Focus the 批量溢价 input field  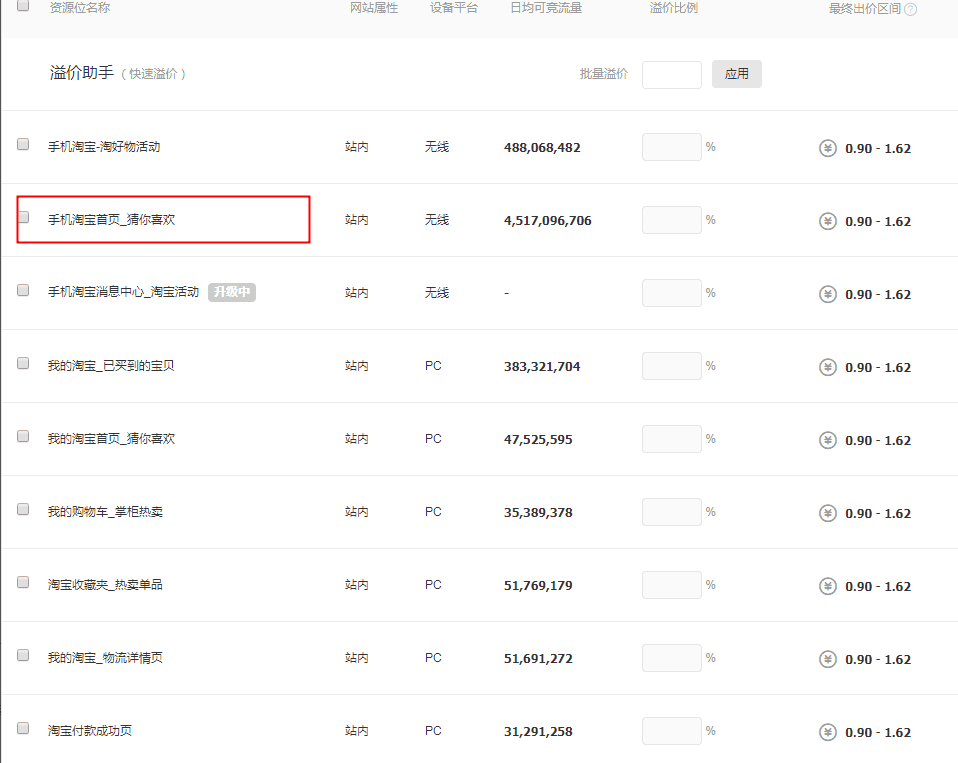(x=671, y=75)
